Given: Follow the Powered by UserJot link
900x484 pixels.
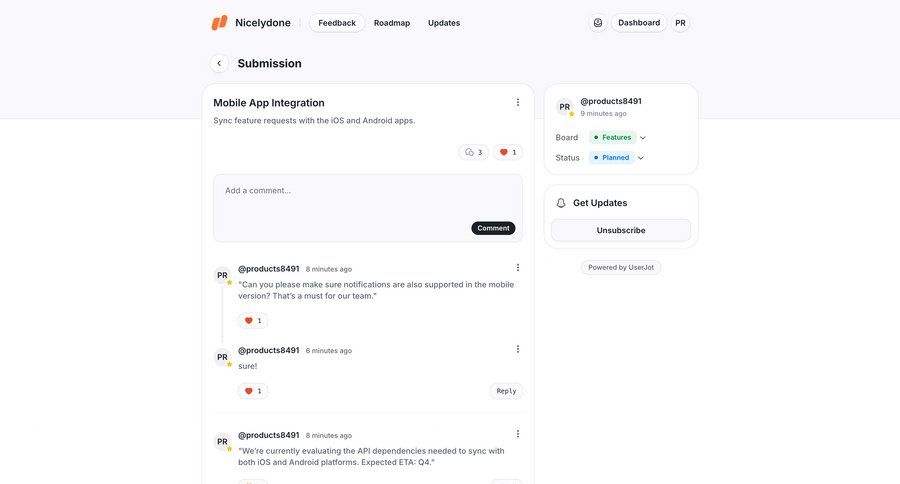Looking at the screenshot, I should point(621,267).
